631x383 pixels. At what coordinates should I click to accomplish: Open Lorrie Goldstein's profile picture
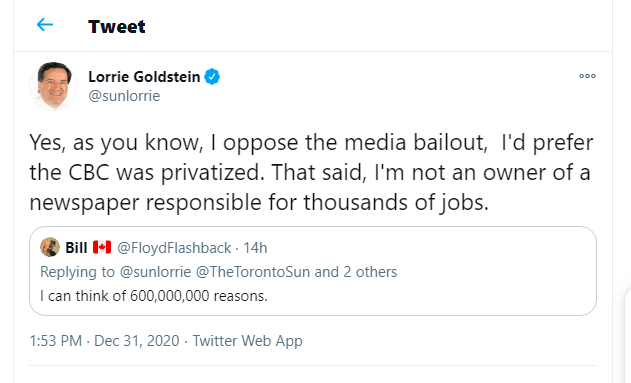(53, 86)
